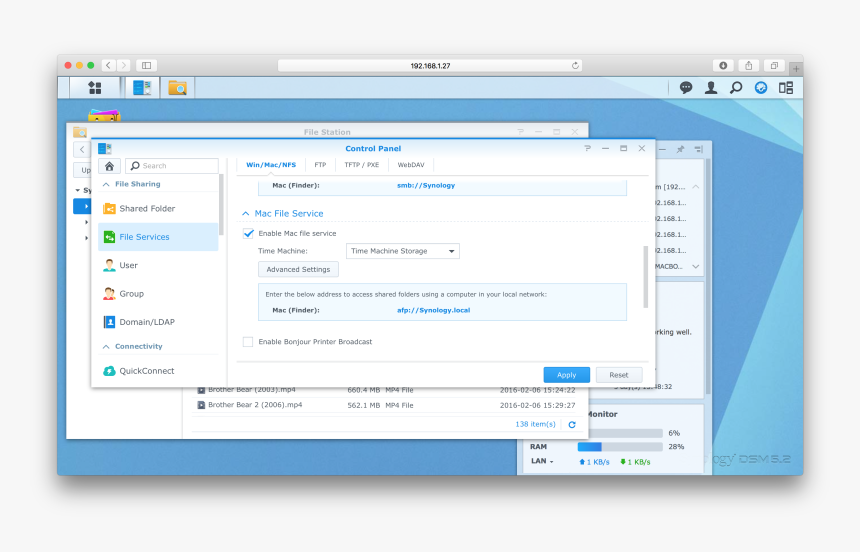Open the LAN selector dropdown in monitor widget
The width and height of the screenshot is (860, 552).
click(x=542, y=461)
